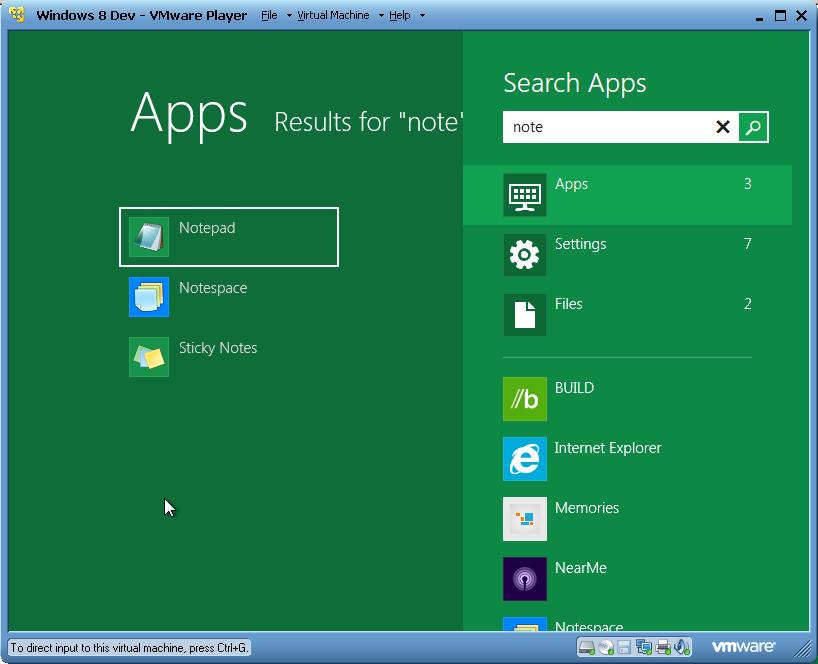Viewport: 818px width, 664px height.
Task: Filter search by the Files label
Action: click(569, 304)
